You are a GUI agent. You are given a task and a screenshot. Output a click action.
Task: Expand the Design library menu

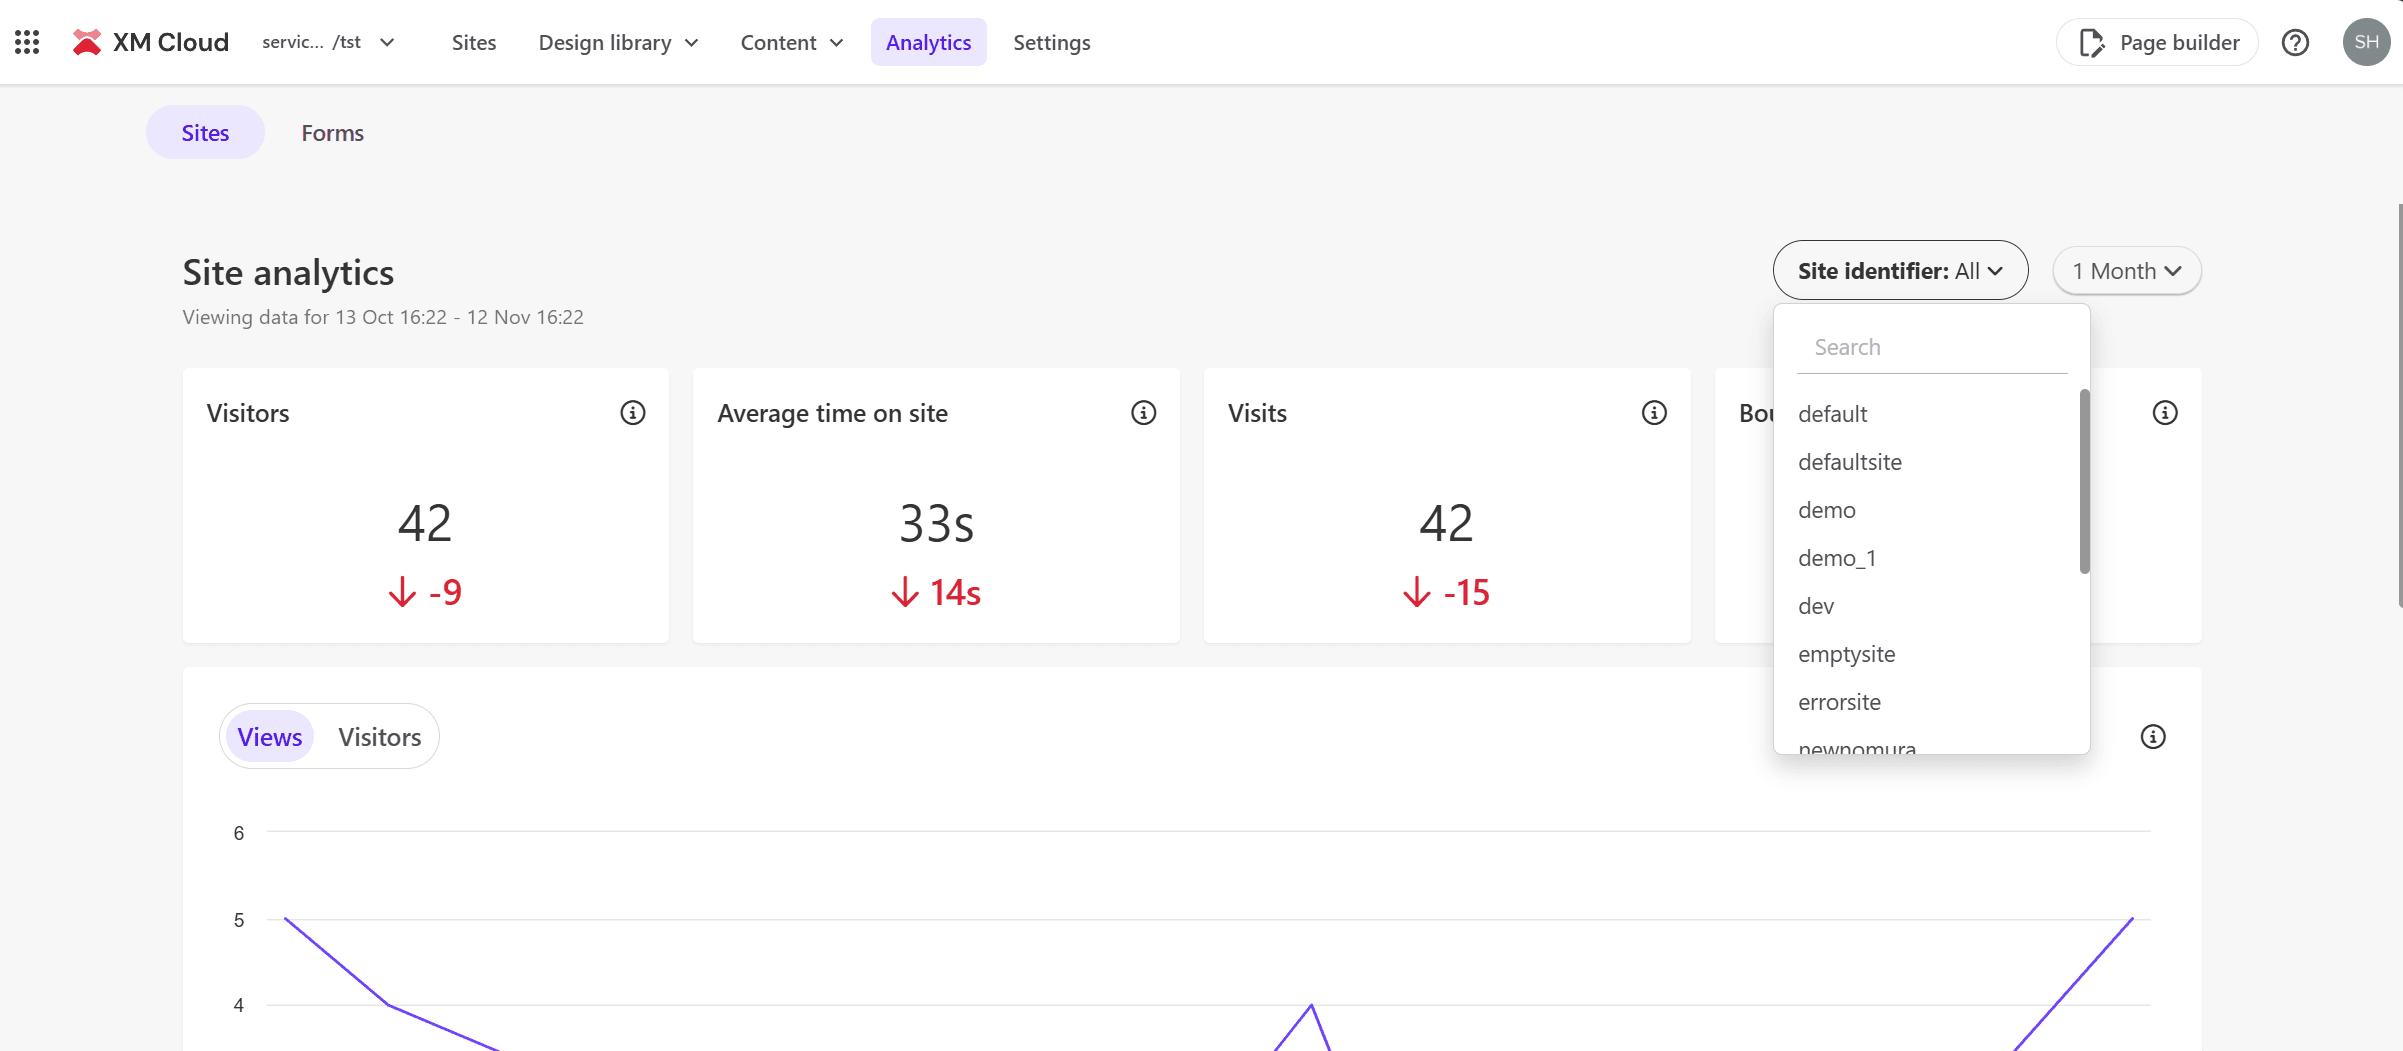tap(617, 42)
